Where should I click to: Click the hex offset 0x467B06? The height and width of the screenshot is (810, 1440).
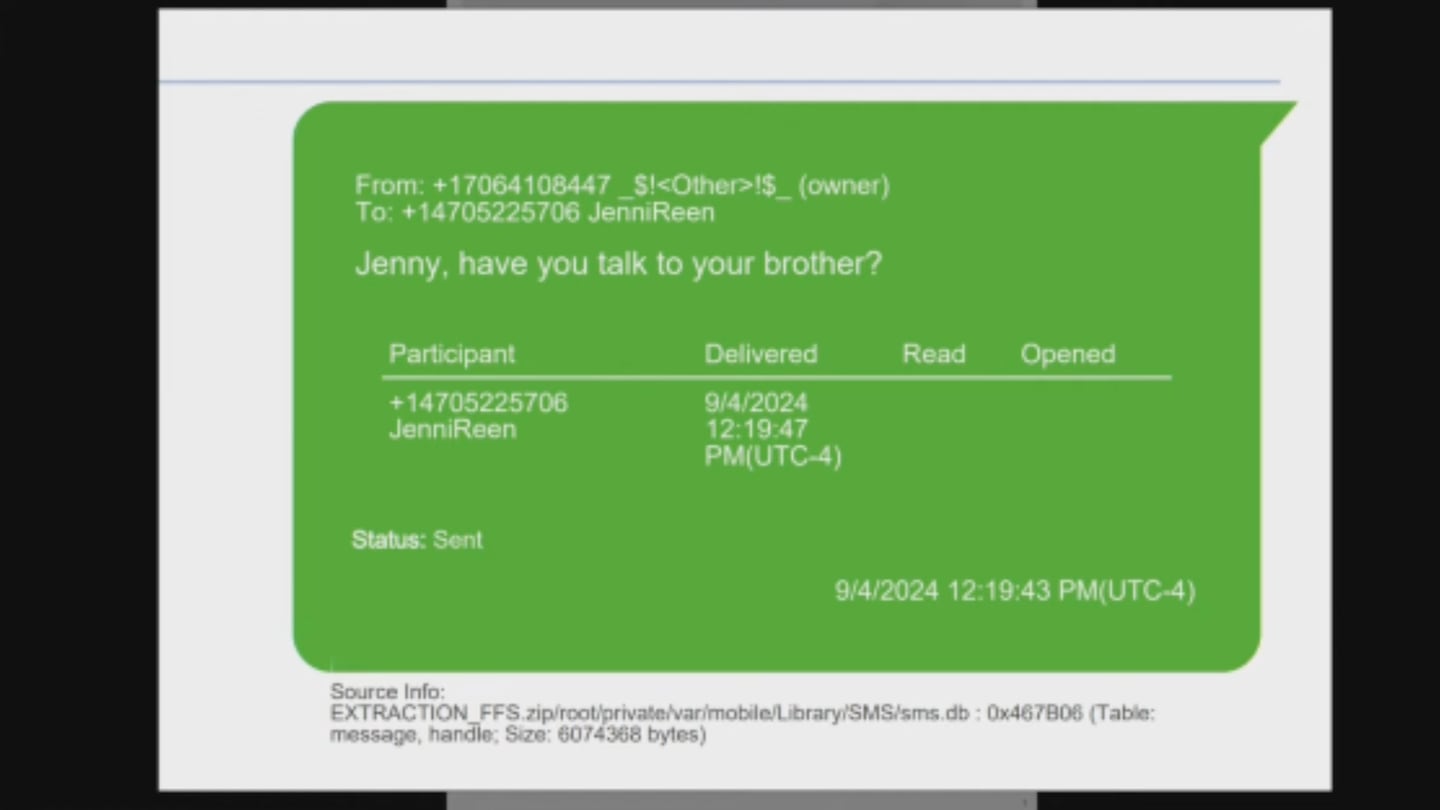pyautogui.click(x=1034, y=713)
